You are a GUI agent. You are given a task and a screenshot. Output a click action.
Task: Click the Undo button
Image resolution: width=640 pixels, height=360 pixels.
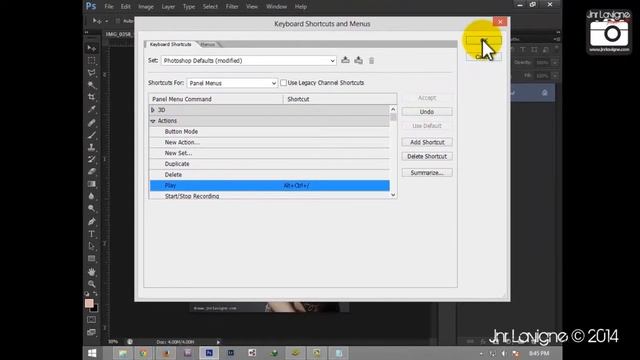pyautogui.click(x=427, y=112)
